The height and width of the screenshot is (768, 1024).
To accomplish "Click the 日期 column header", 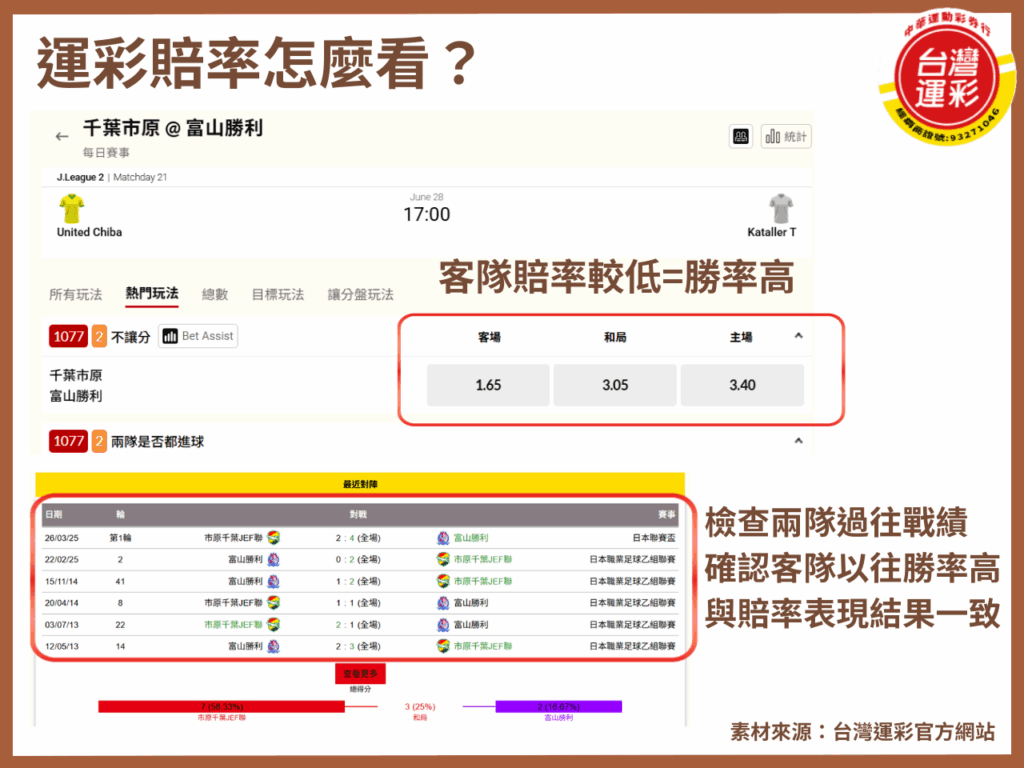I will click(x=54, y=515).
